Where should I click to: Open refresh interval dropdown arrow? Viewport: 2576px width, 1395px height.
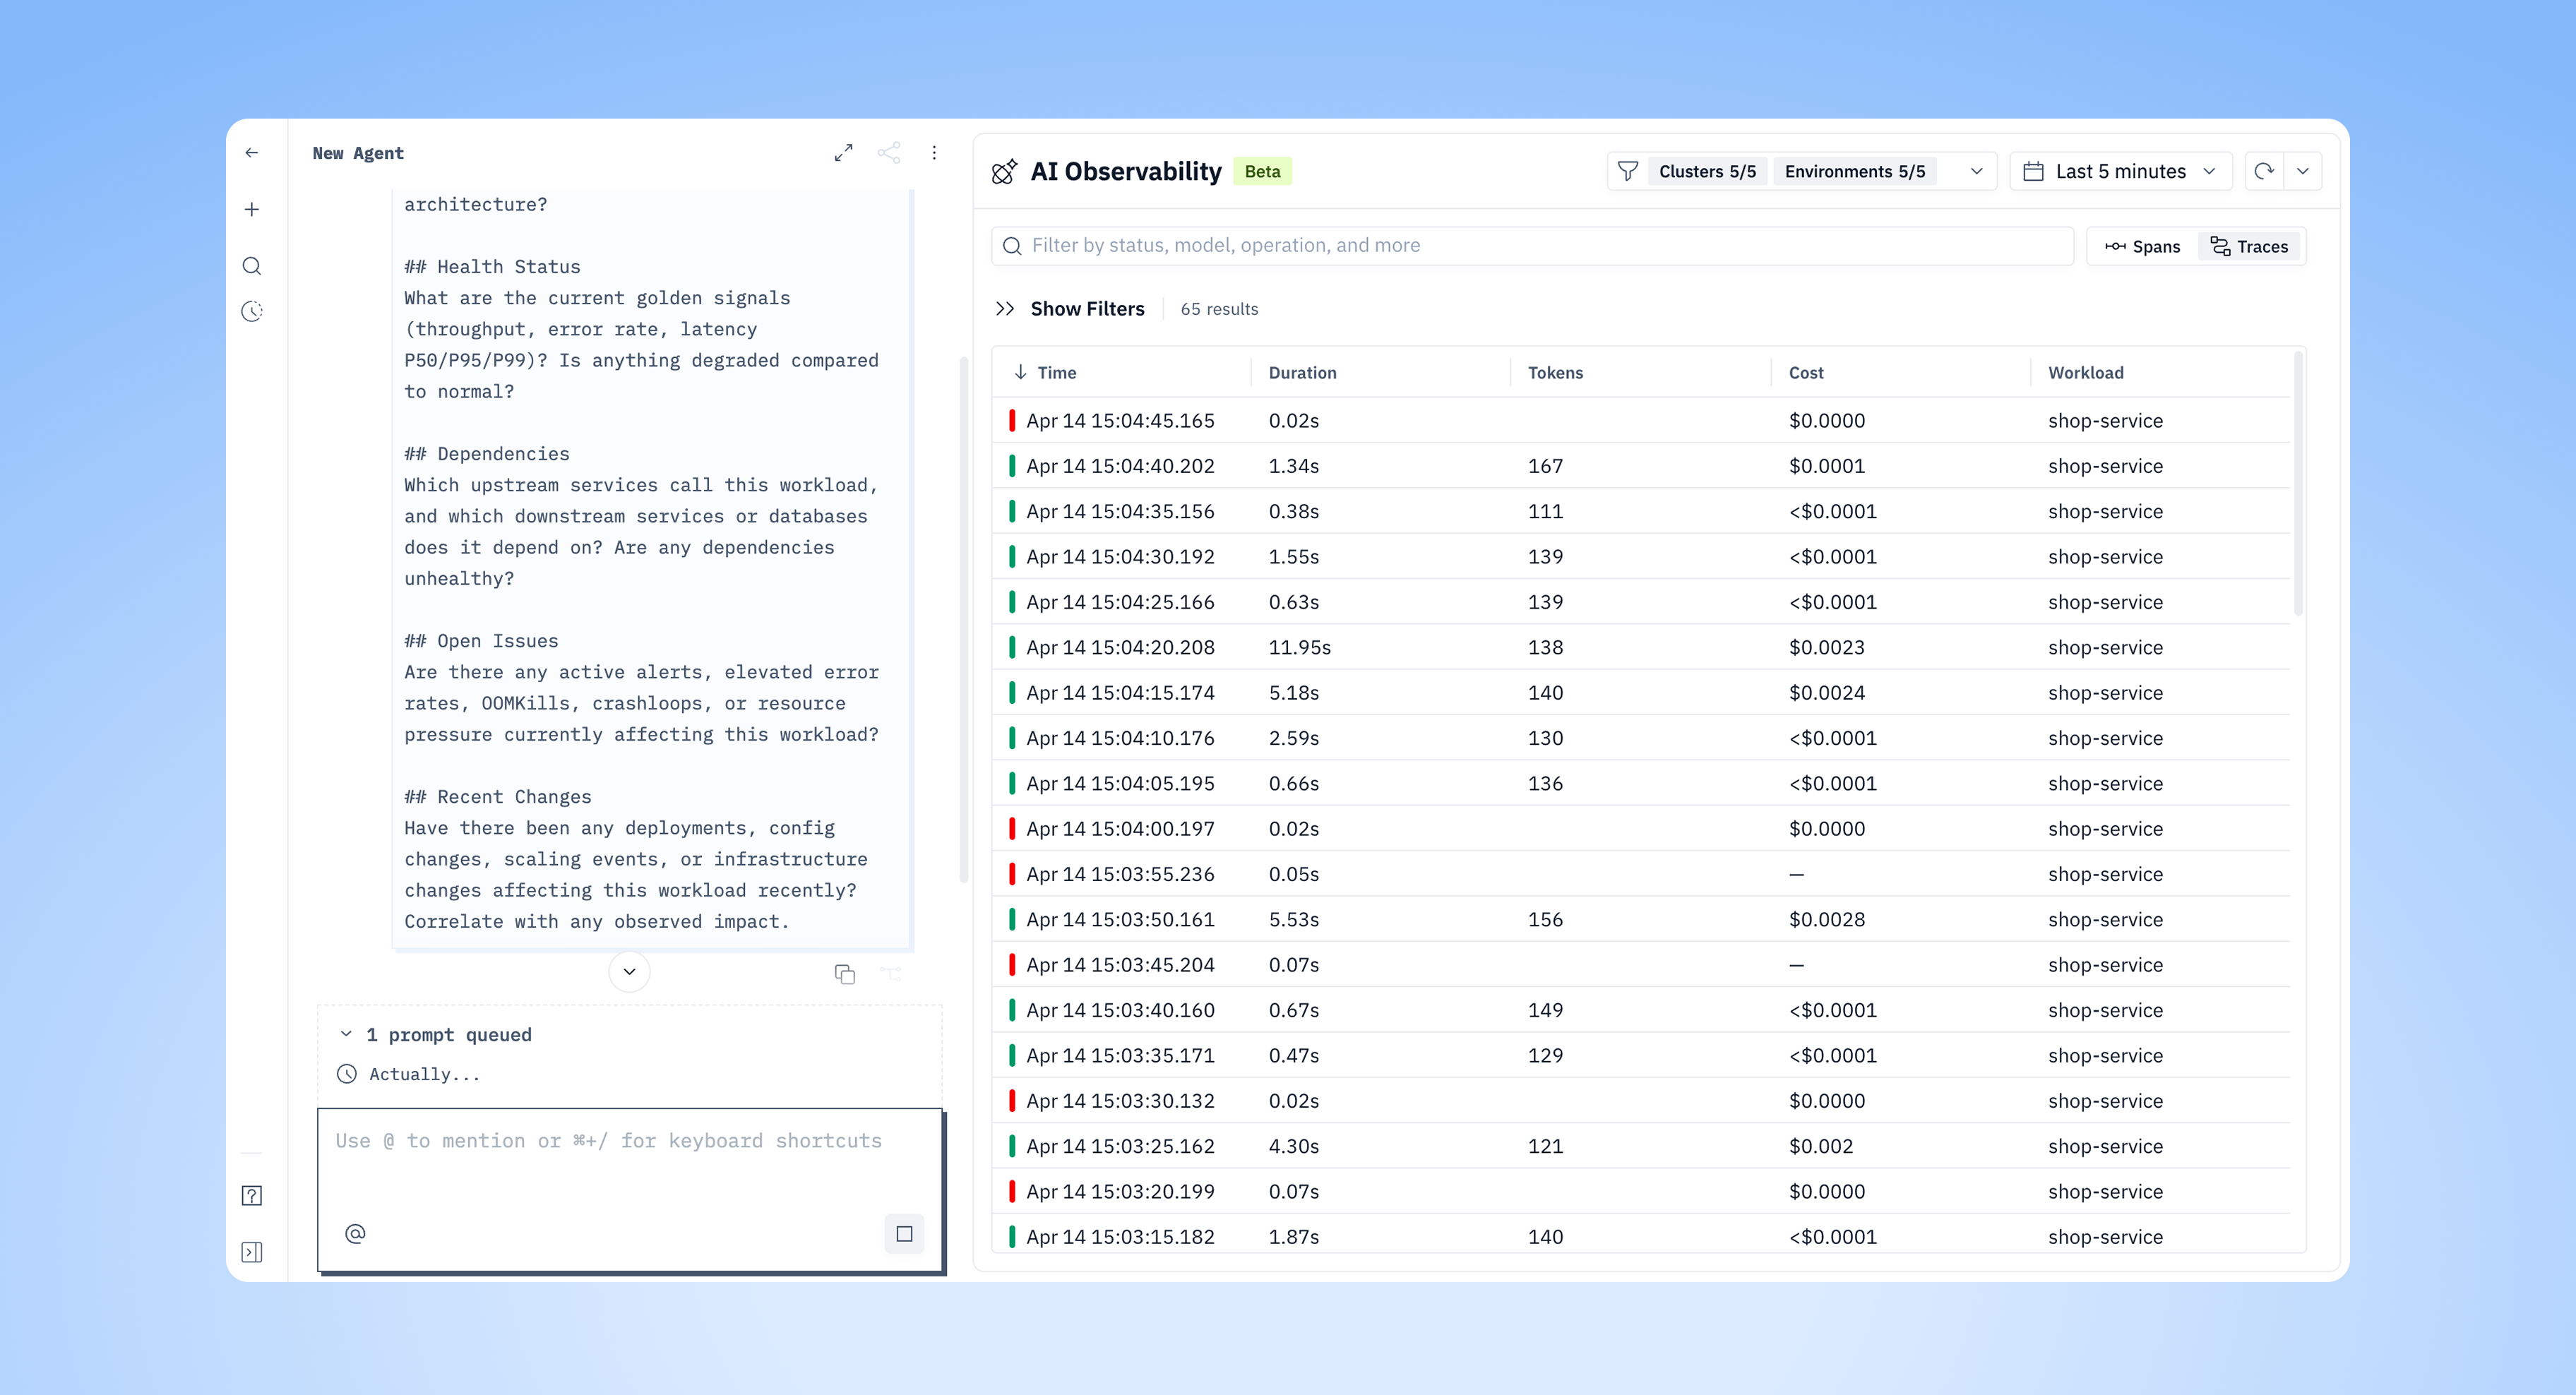[x=2302, y=172]
